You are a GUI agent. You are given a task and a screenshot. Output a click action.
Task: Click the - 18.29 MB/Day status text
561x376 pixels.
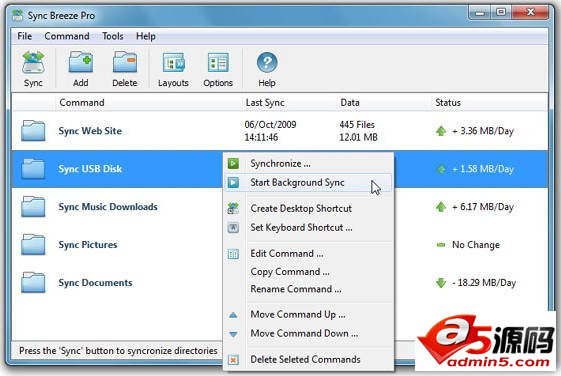[x=484, y=283]
